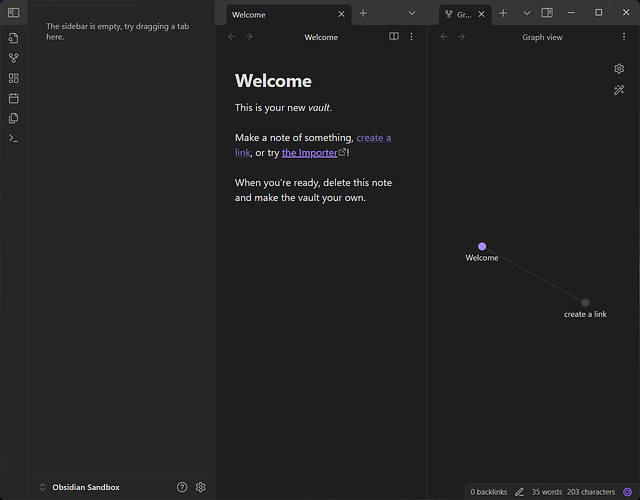Open the command palette icon
The height and width of the screenshot is (500, 640).
tap(13, 138)
